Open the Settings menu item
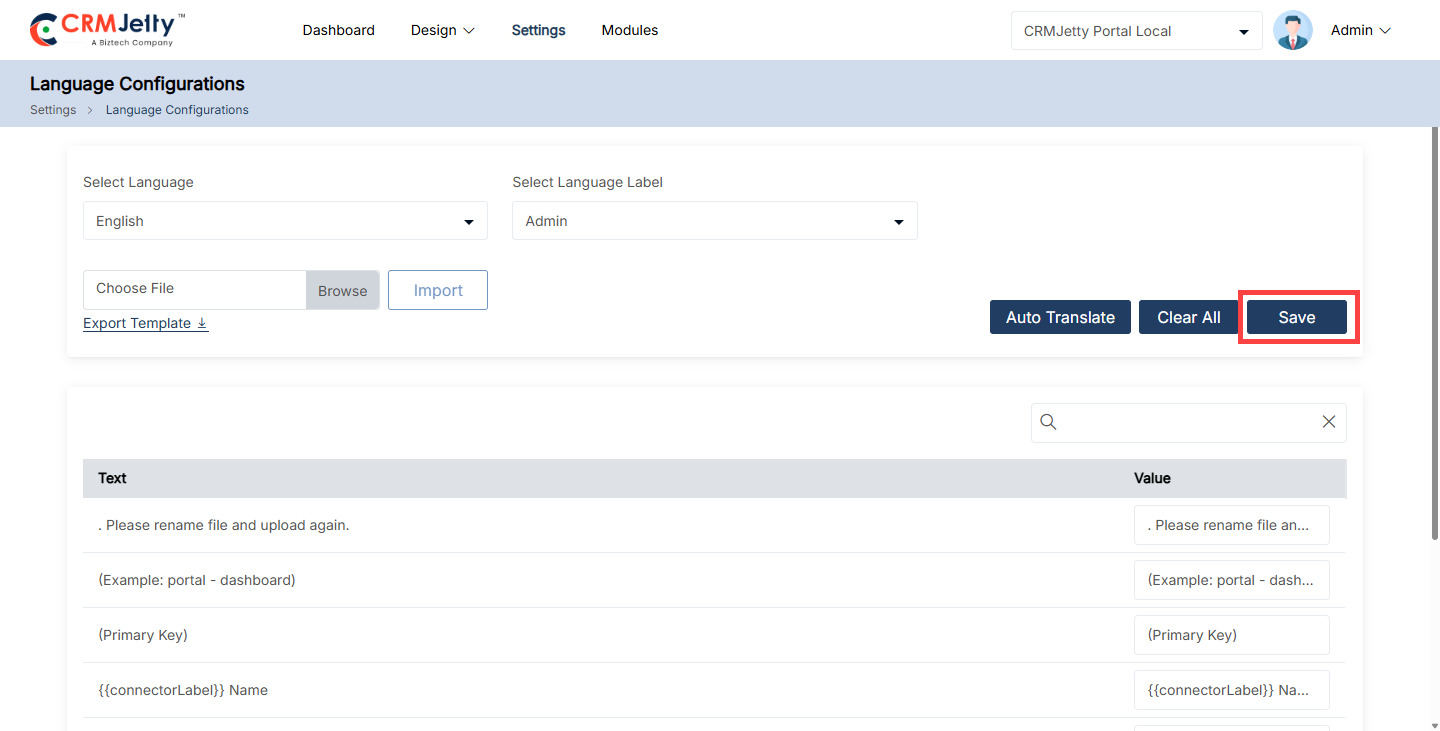Screen dimensions: 1440x731 click(538, 31)
